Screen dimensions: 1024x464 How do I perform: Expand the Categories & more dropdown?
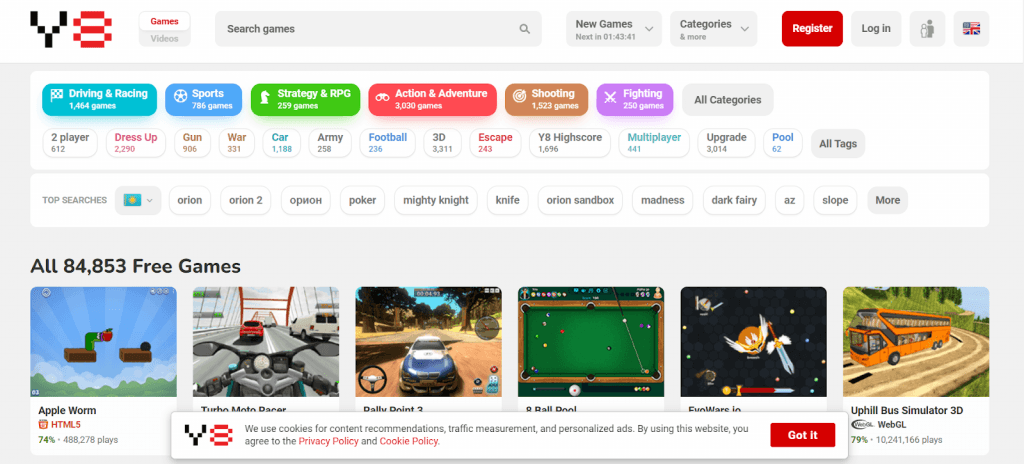[713, 29]
